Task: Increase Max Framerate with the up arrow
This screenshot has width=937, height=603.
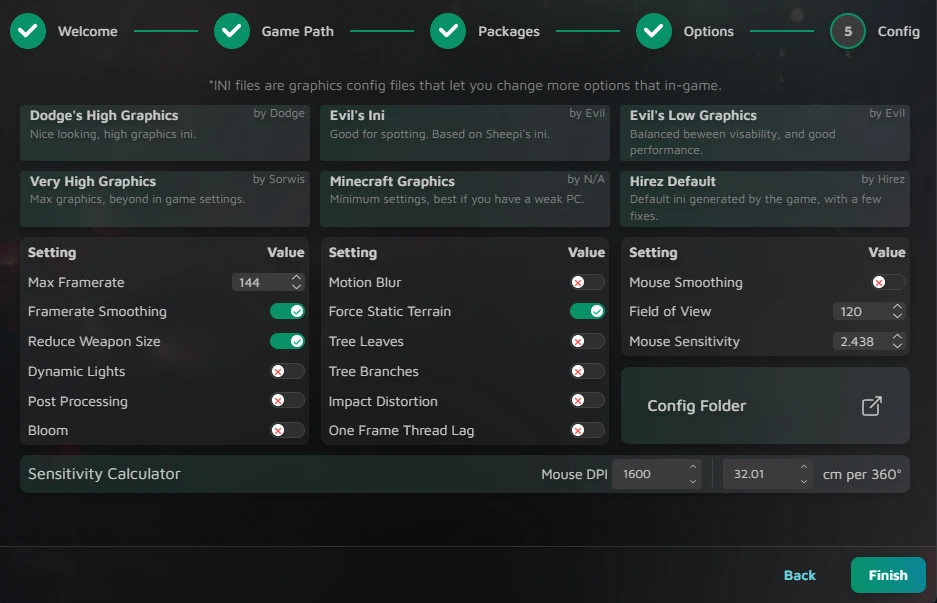Action: pos(296,277)
